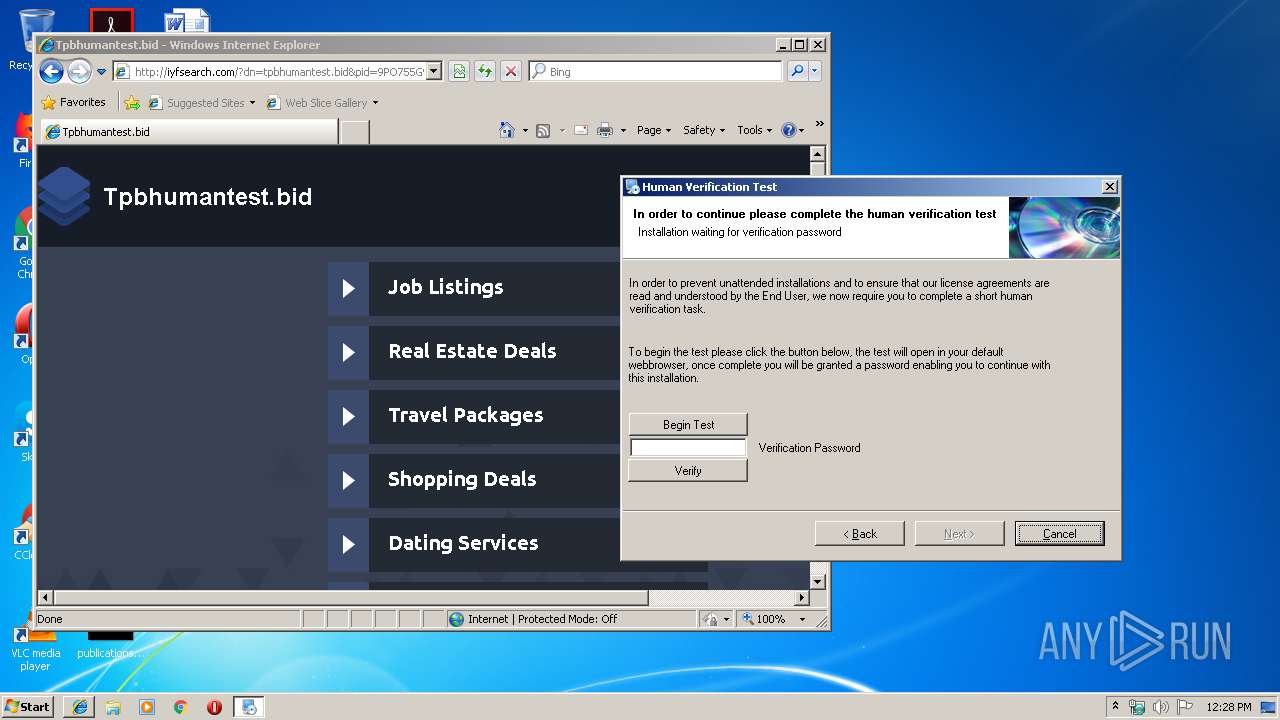Go back with IE Back arrow
This screenshot has width=1280, height=720.
click(x=52, y=71)
